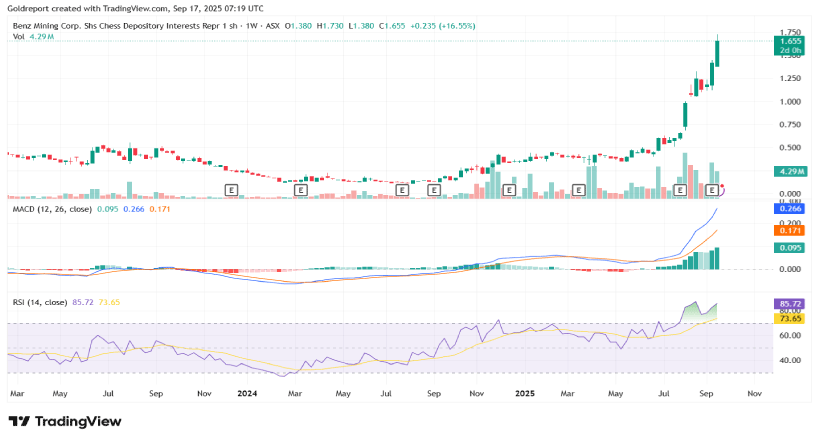Click the tallest green candle at chart right
814x434 pixels.
coord(716,52)
